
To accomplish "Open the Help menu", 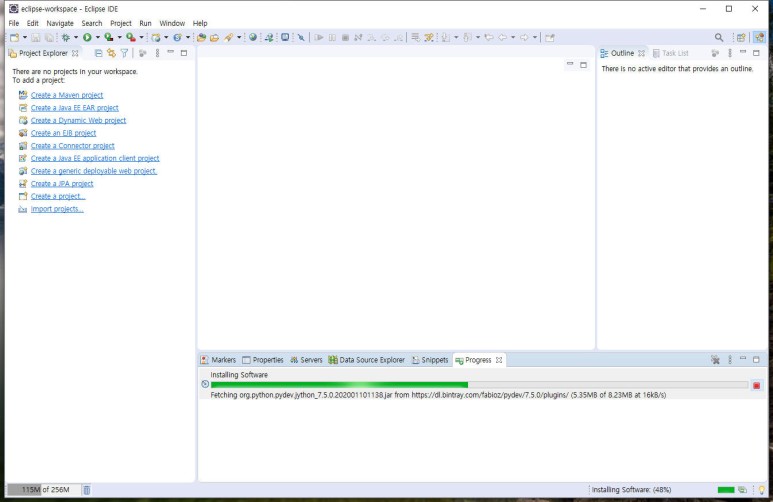I will [200, 23].
